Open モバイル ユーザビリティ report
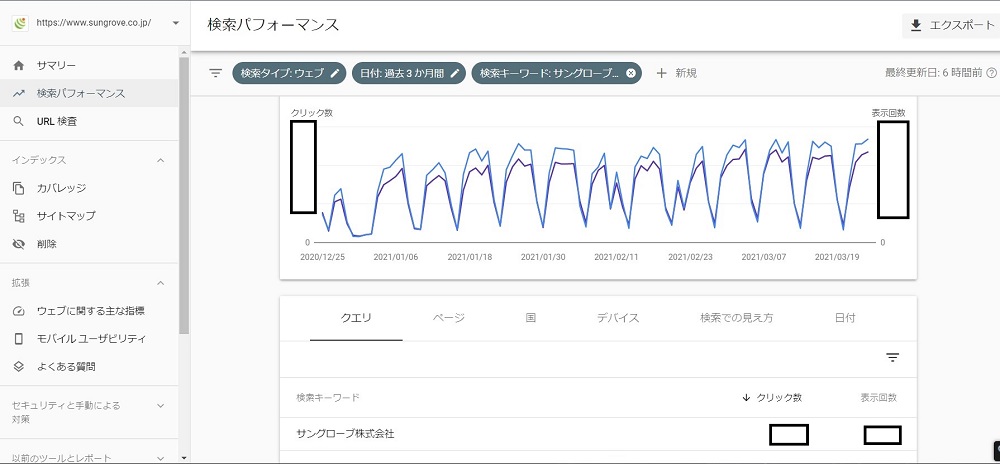The height and width of the screenshot is (464, 1000). (x=89, y=338)
